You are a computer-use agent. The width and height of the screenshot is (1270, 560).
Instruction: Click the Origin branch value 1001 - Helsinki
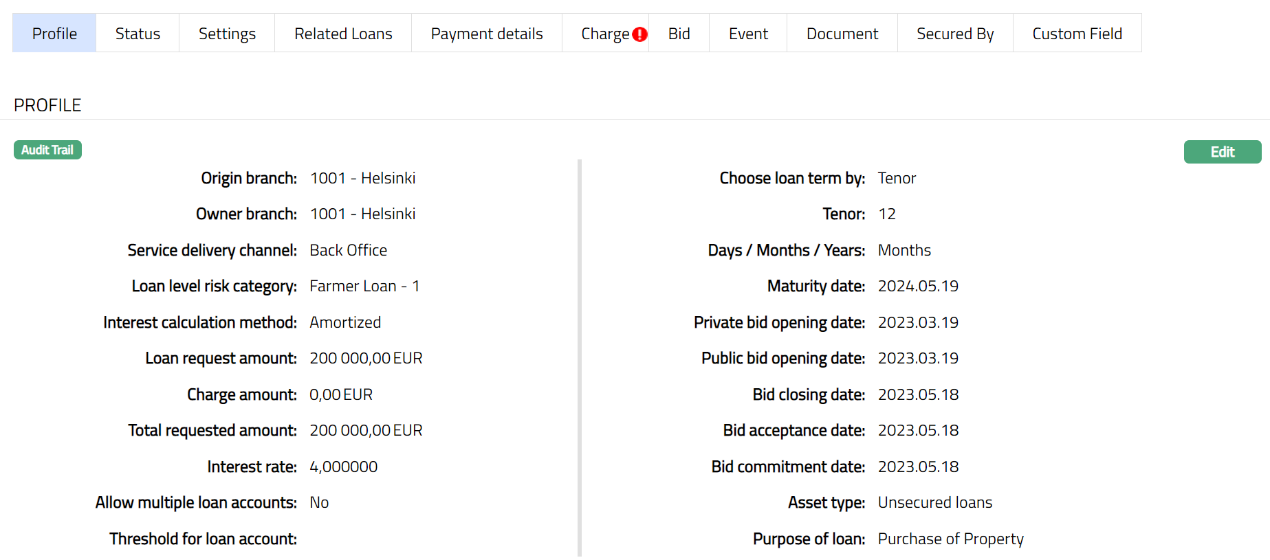pos(362,178)
